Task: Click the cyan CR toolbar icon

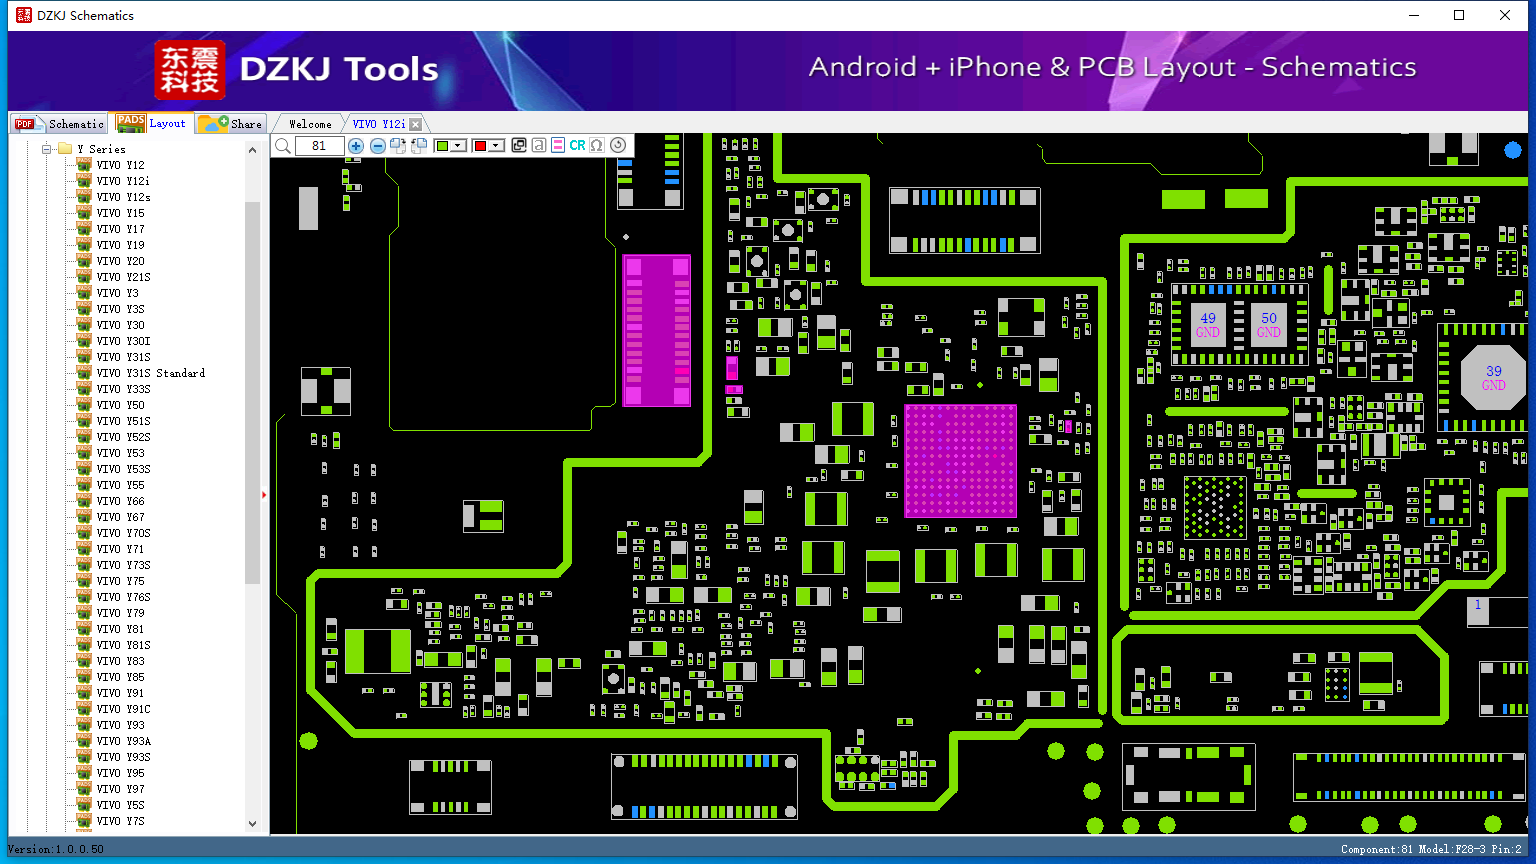Action: pos(577,146)
